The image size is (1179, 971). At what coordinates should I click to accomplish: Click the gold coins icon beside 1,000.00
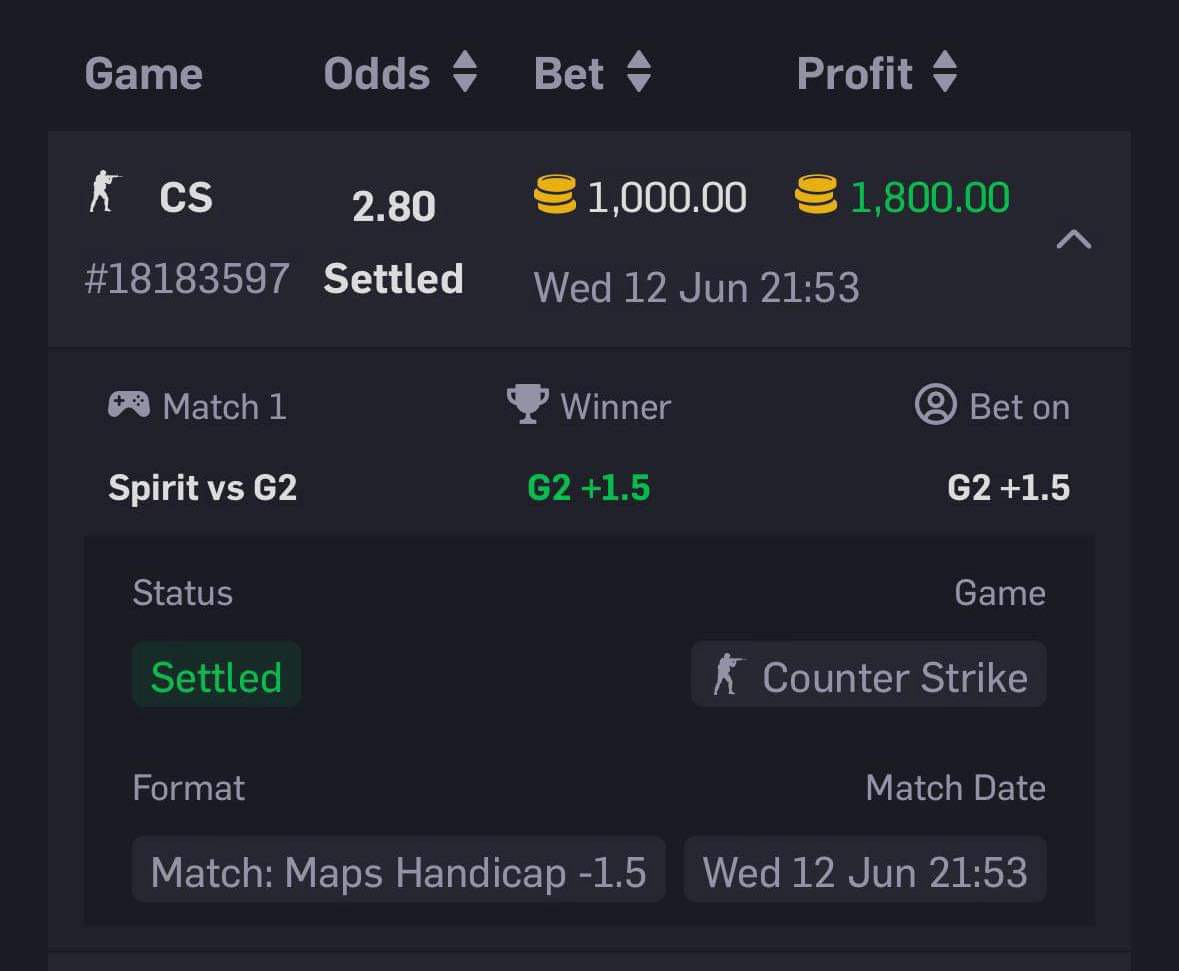coord(555,194)
